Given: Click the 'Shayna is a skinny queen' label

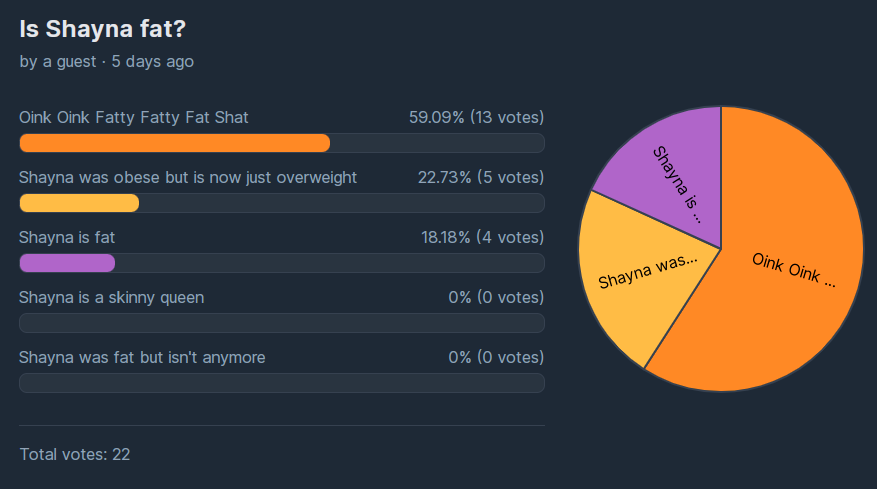Looking at the screenshot, I should click(x=111, y=297).
